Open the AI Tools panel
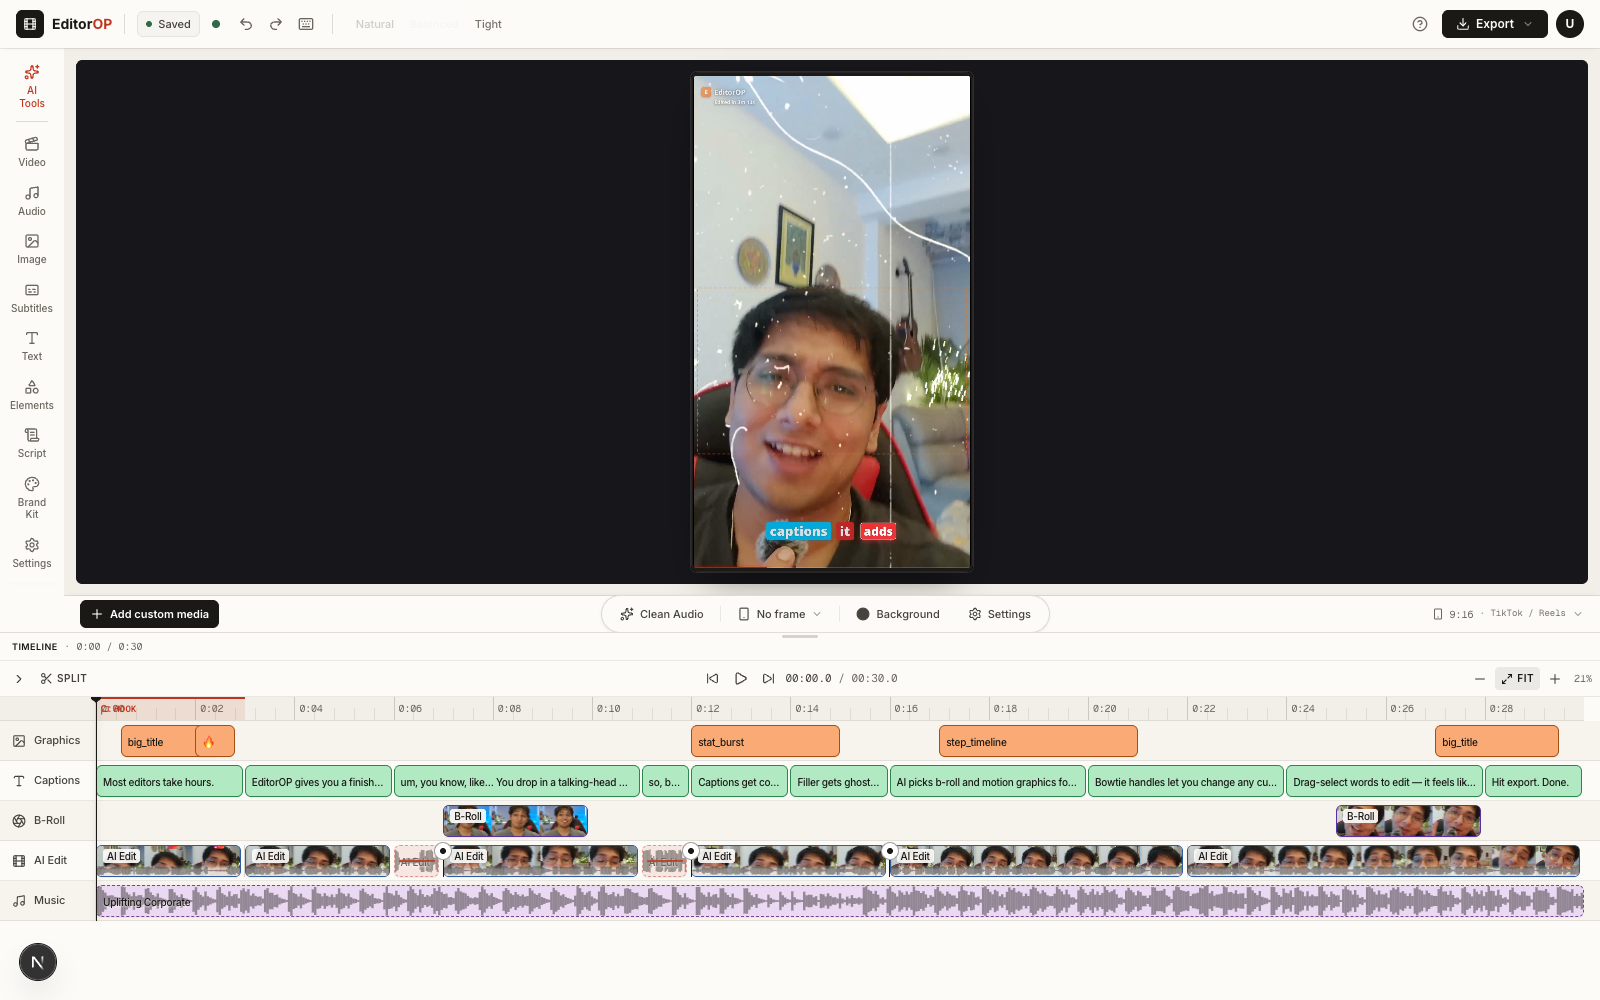This screenshot has height=1000, width=1600. point(32,86)
